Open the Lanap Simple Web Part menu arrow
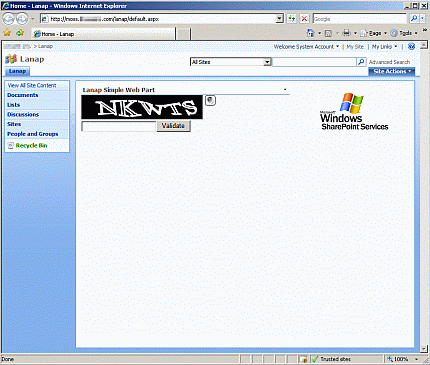The width and height of the screenshot is (430, 365). click(x=285, y=90)
